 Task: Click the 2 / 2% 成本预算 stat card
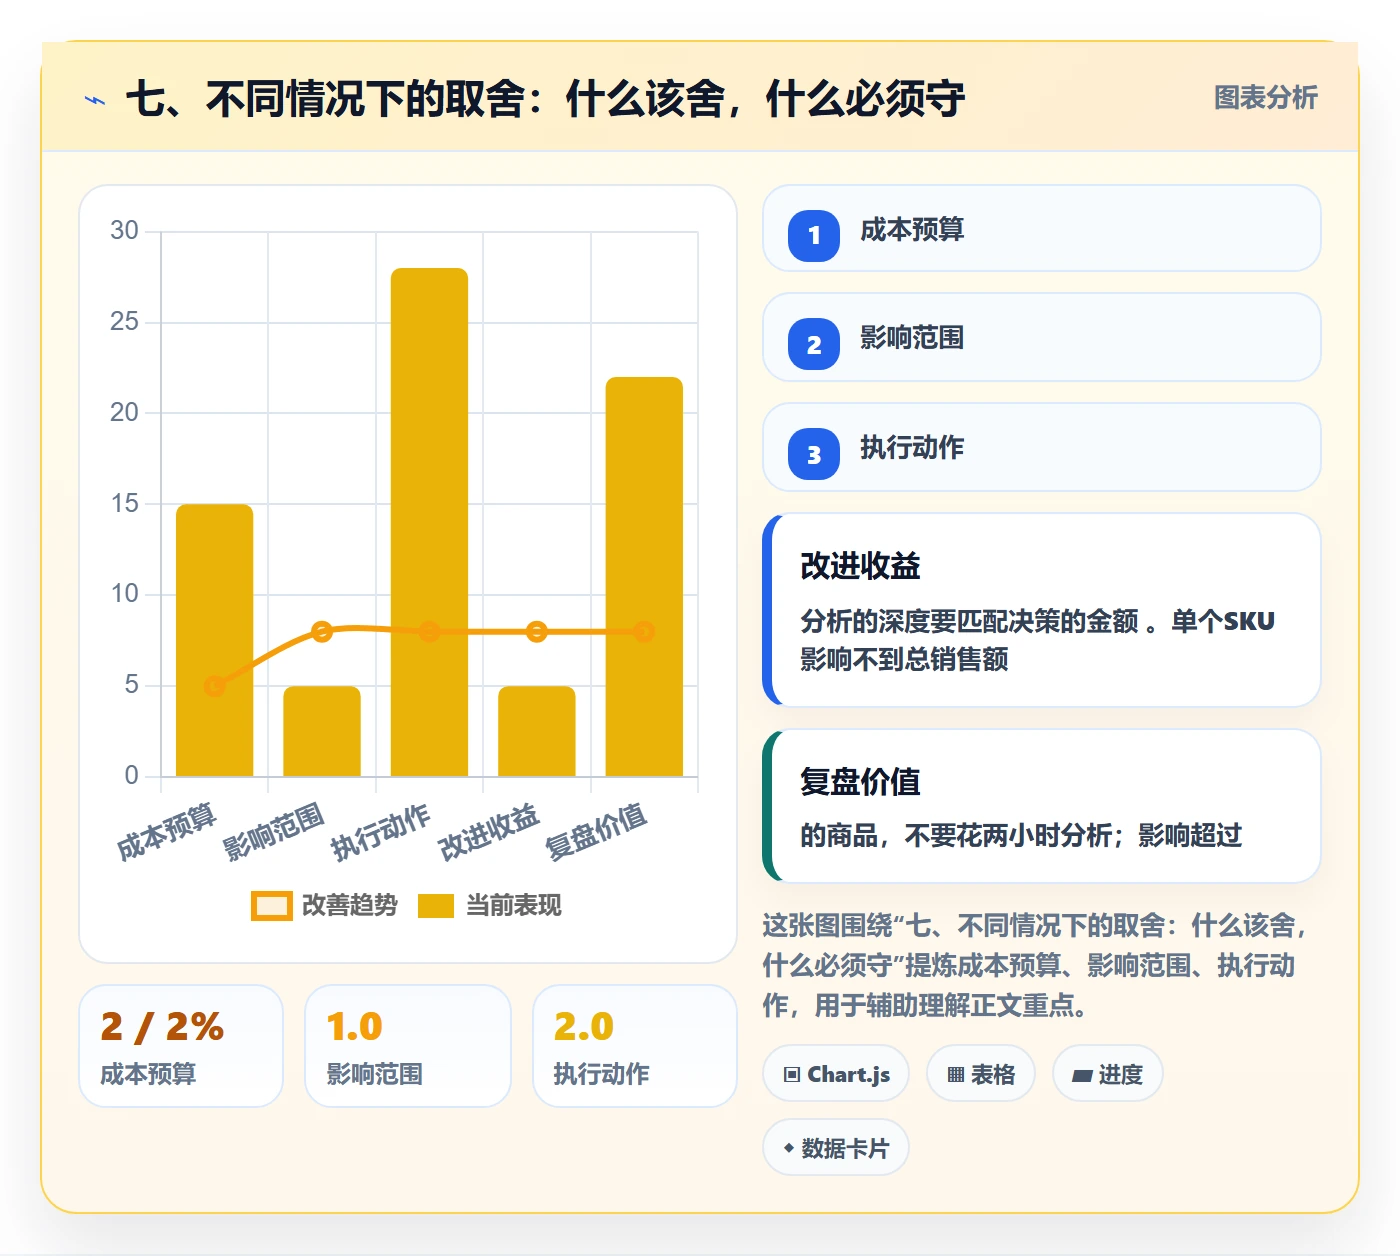pos(181,1046)
